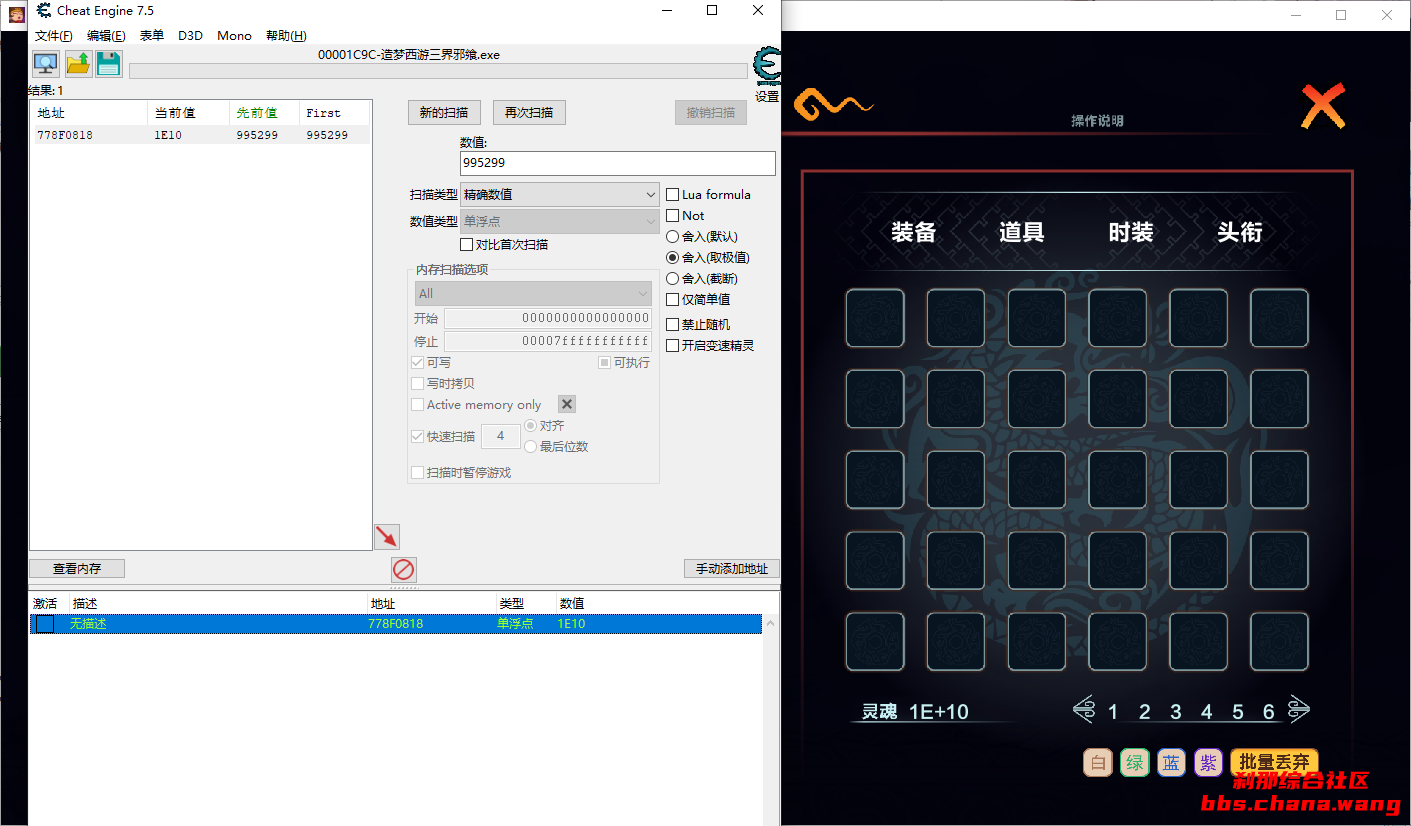Click the red arrow add-to-list icon
This screenshot has height=826, width=1411.
point(386,537)
